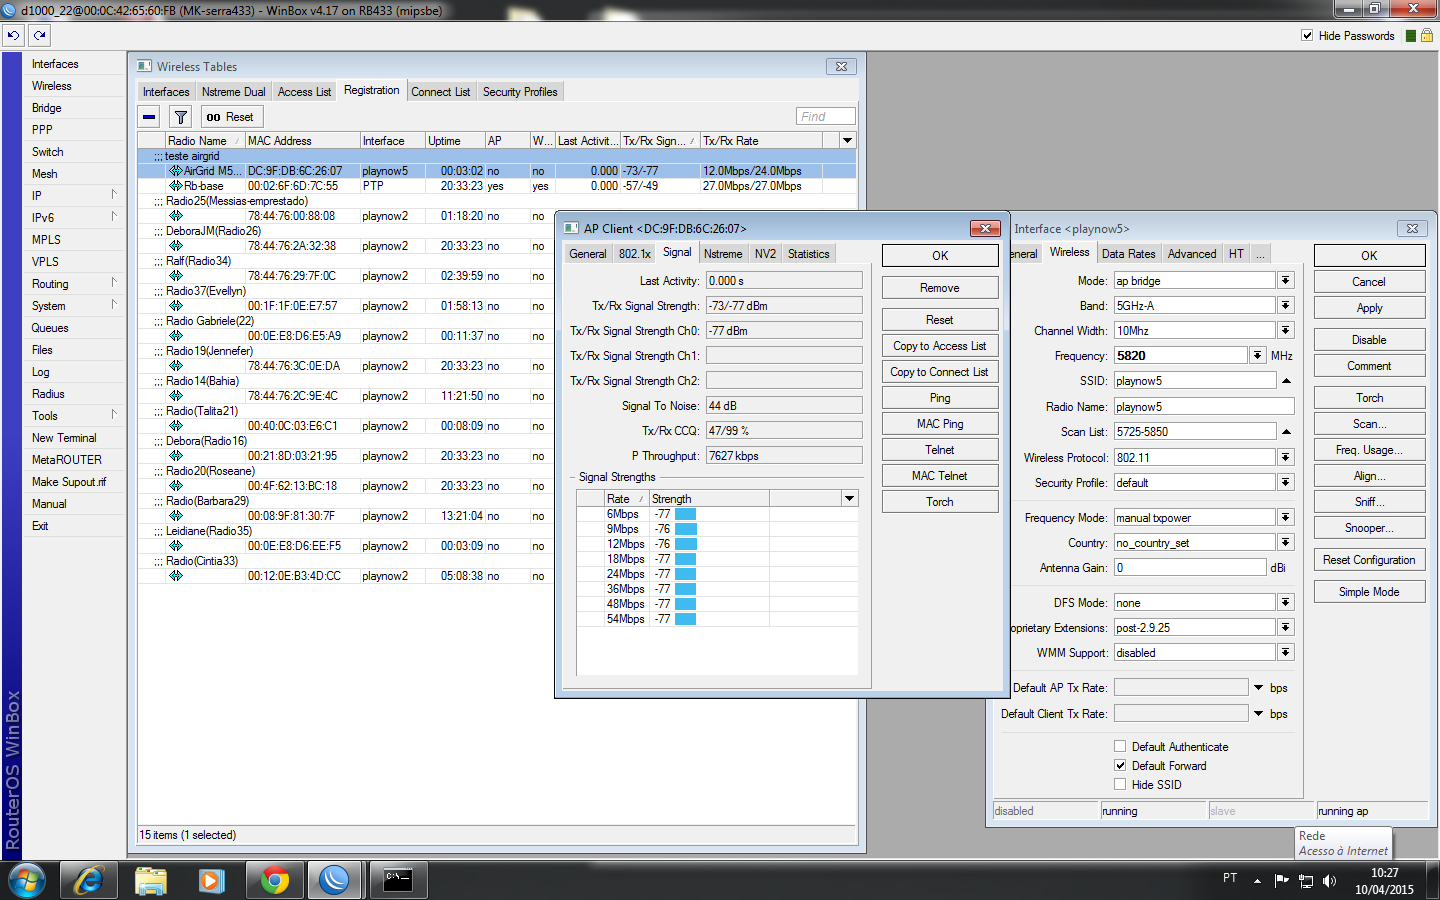Open the Mode dropdown showing ap bridge
Screen dimensions: 1440x900
[1286, 281]
